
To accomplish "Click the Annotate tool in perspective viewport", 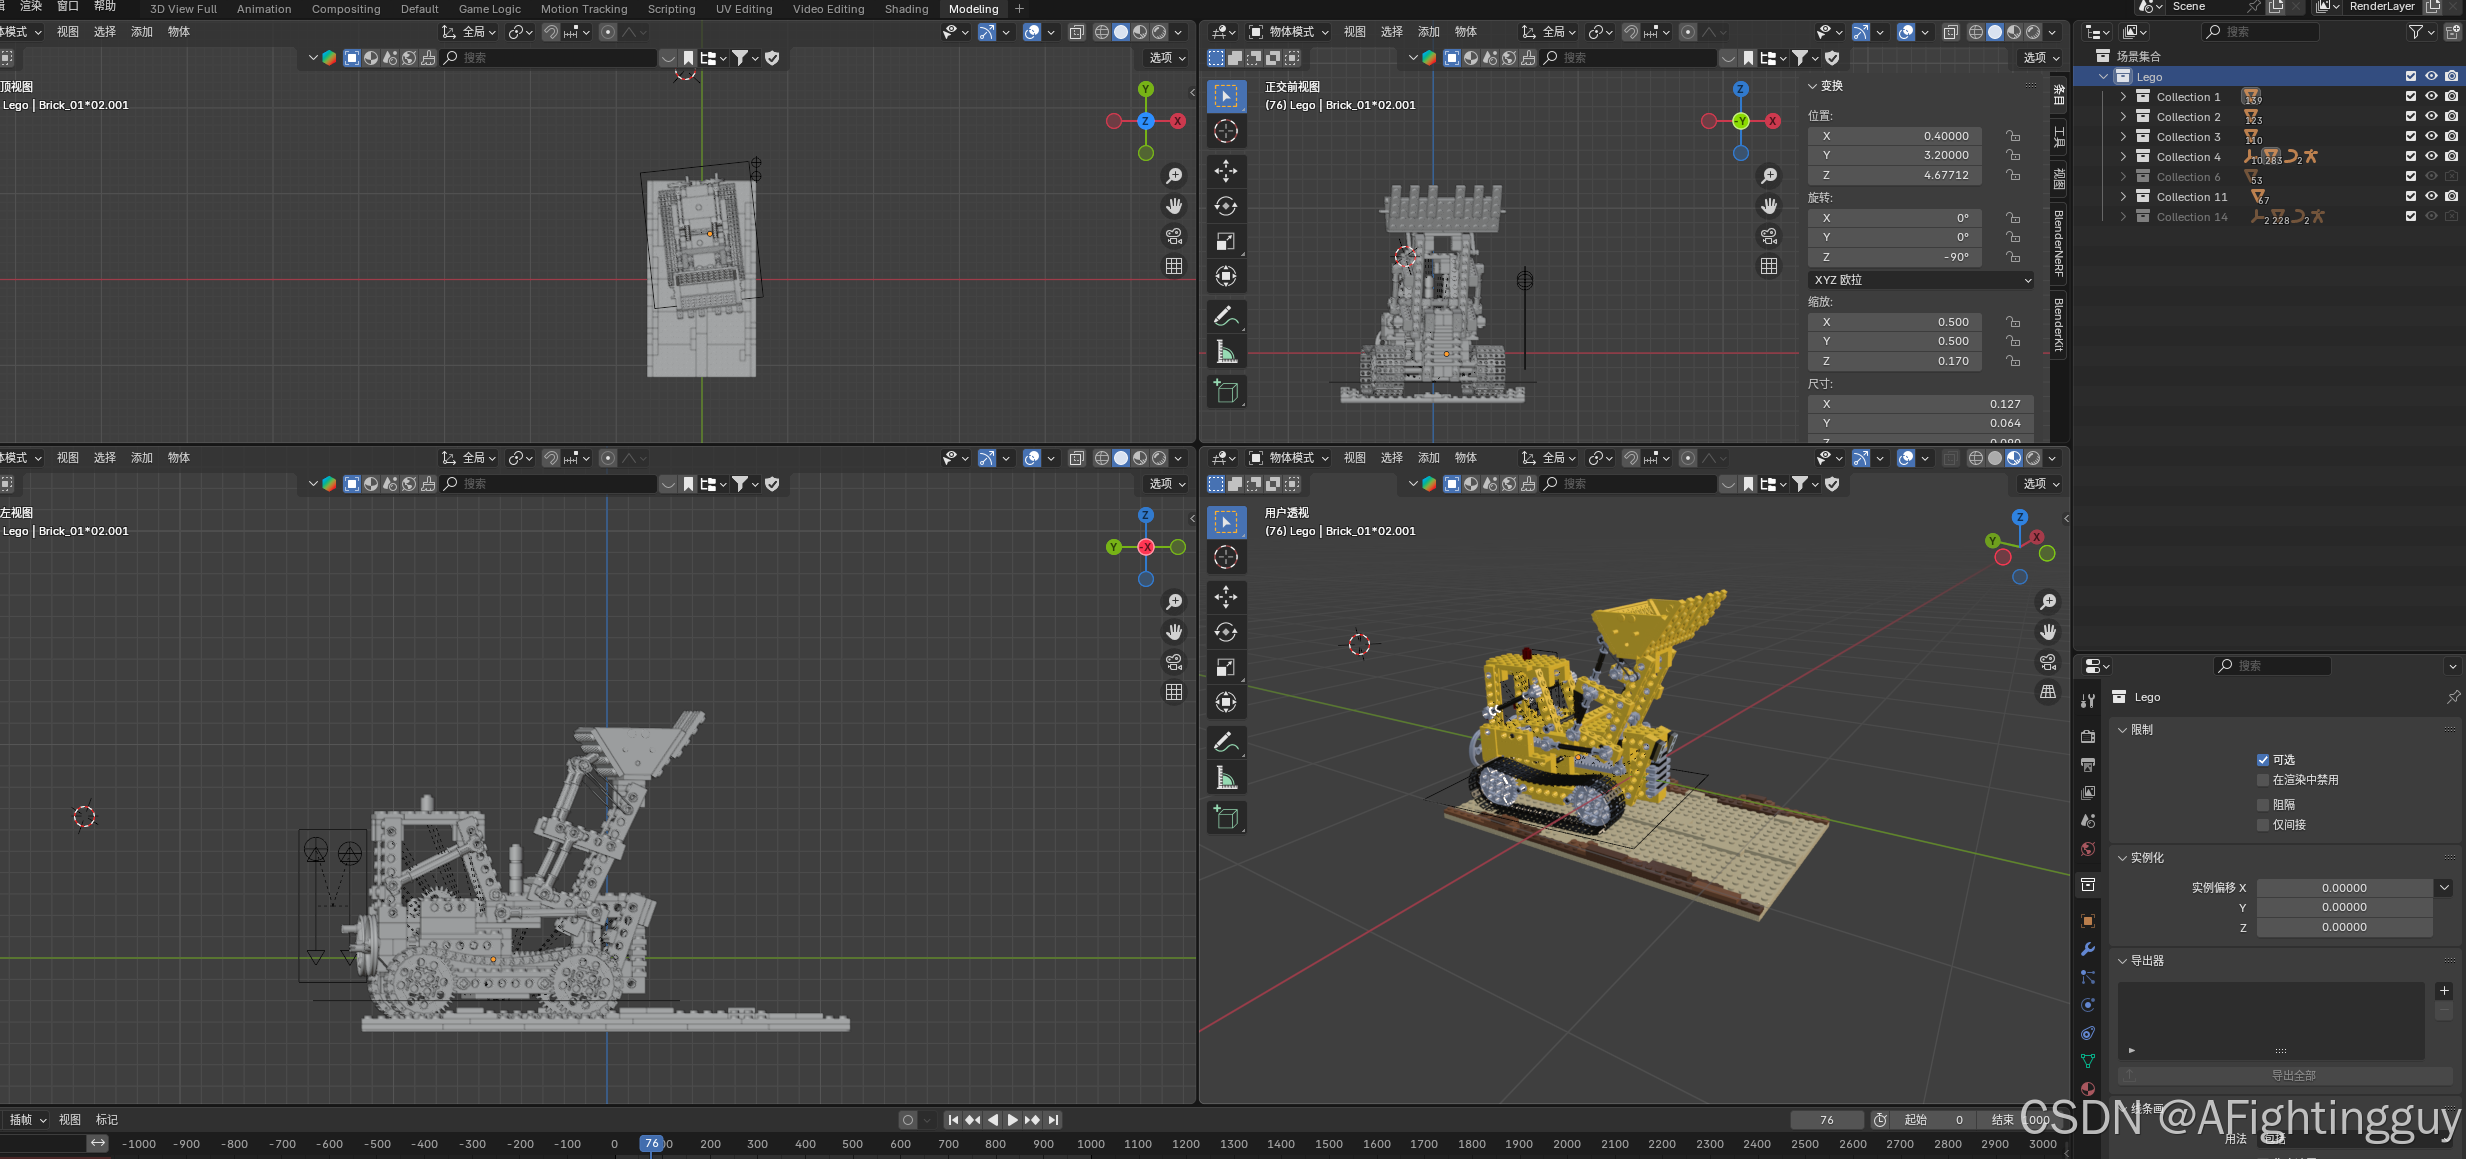I will point(1226,742).
